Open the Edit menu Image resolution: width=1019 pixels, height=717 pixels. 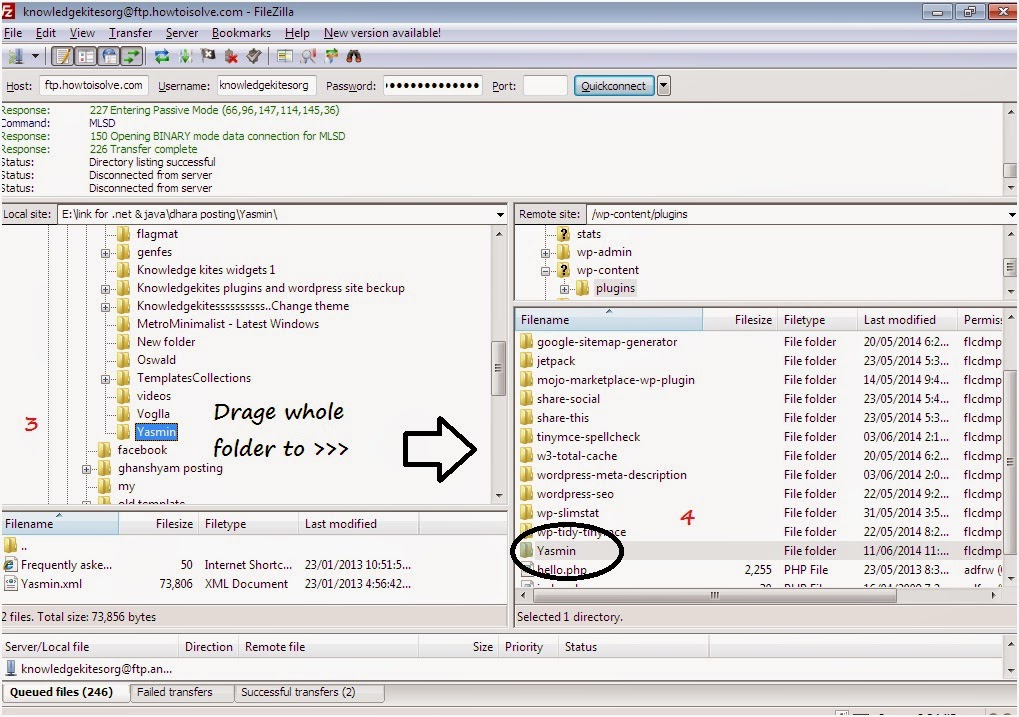click(45, 33)
